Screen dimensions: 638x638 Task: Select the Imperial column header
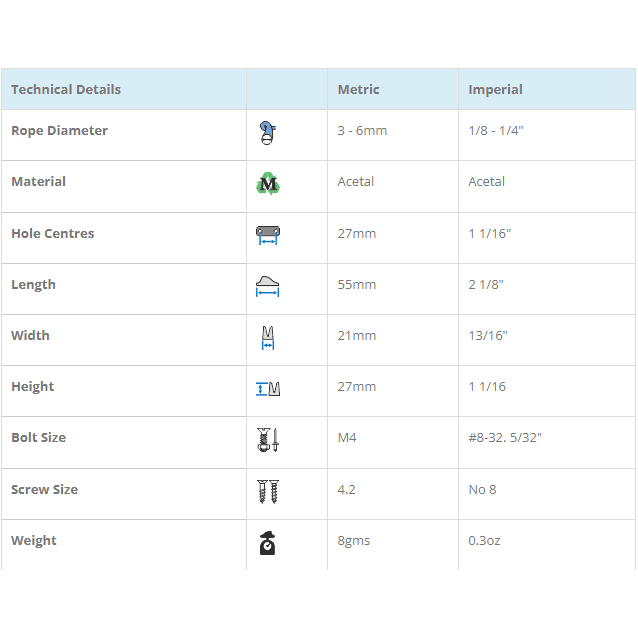pyautogui.click(x=495, y=90)
